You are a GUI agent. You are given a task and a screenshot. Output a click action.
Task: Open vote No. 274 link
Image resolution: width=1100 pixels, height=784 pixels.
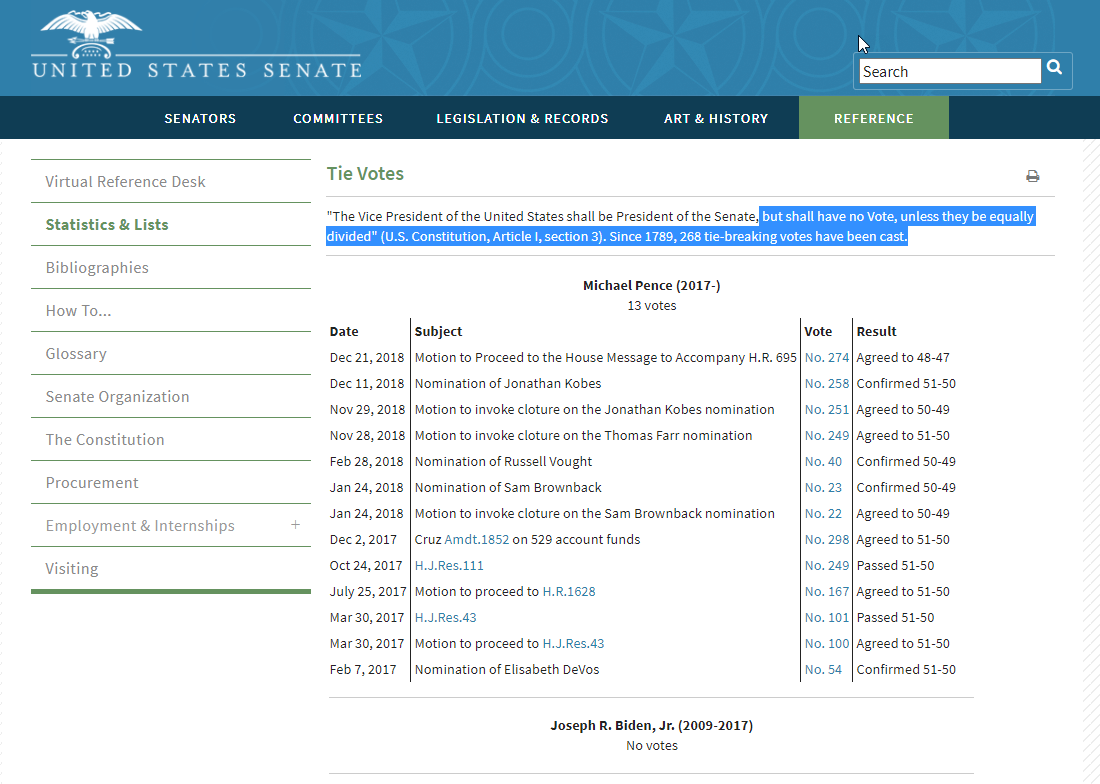(826, 358)
